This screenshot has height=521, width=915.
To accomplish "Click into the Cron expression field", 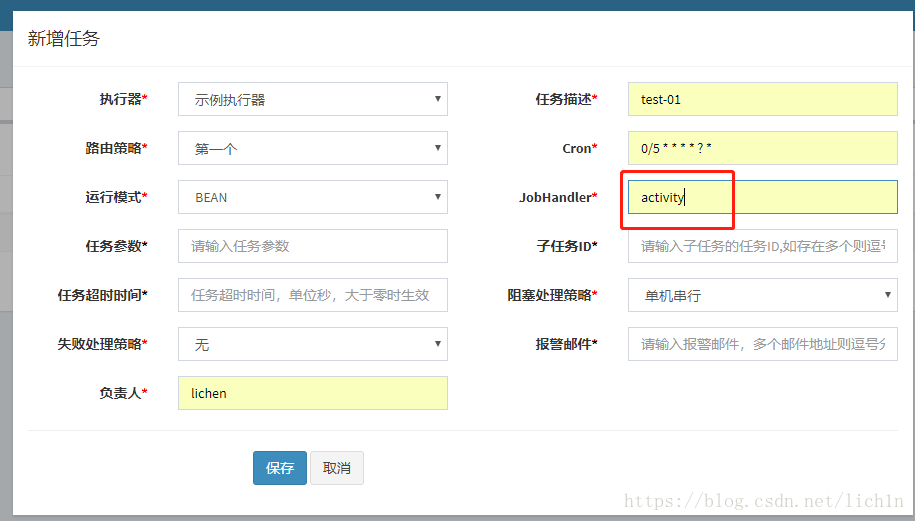I will pos(762,148).
